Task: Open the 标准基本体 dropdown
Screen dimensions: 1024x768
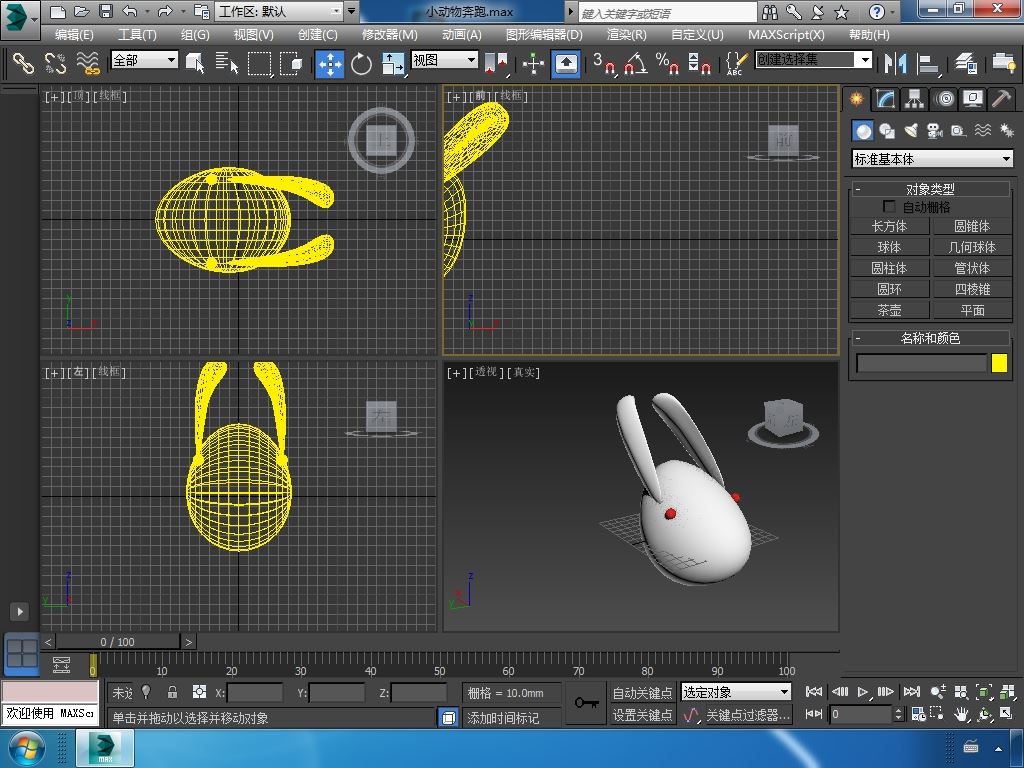Action: [932, 159]
